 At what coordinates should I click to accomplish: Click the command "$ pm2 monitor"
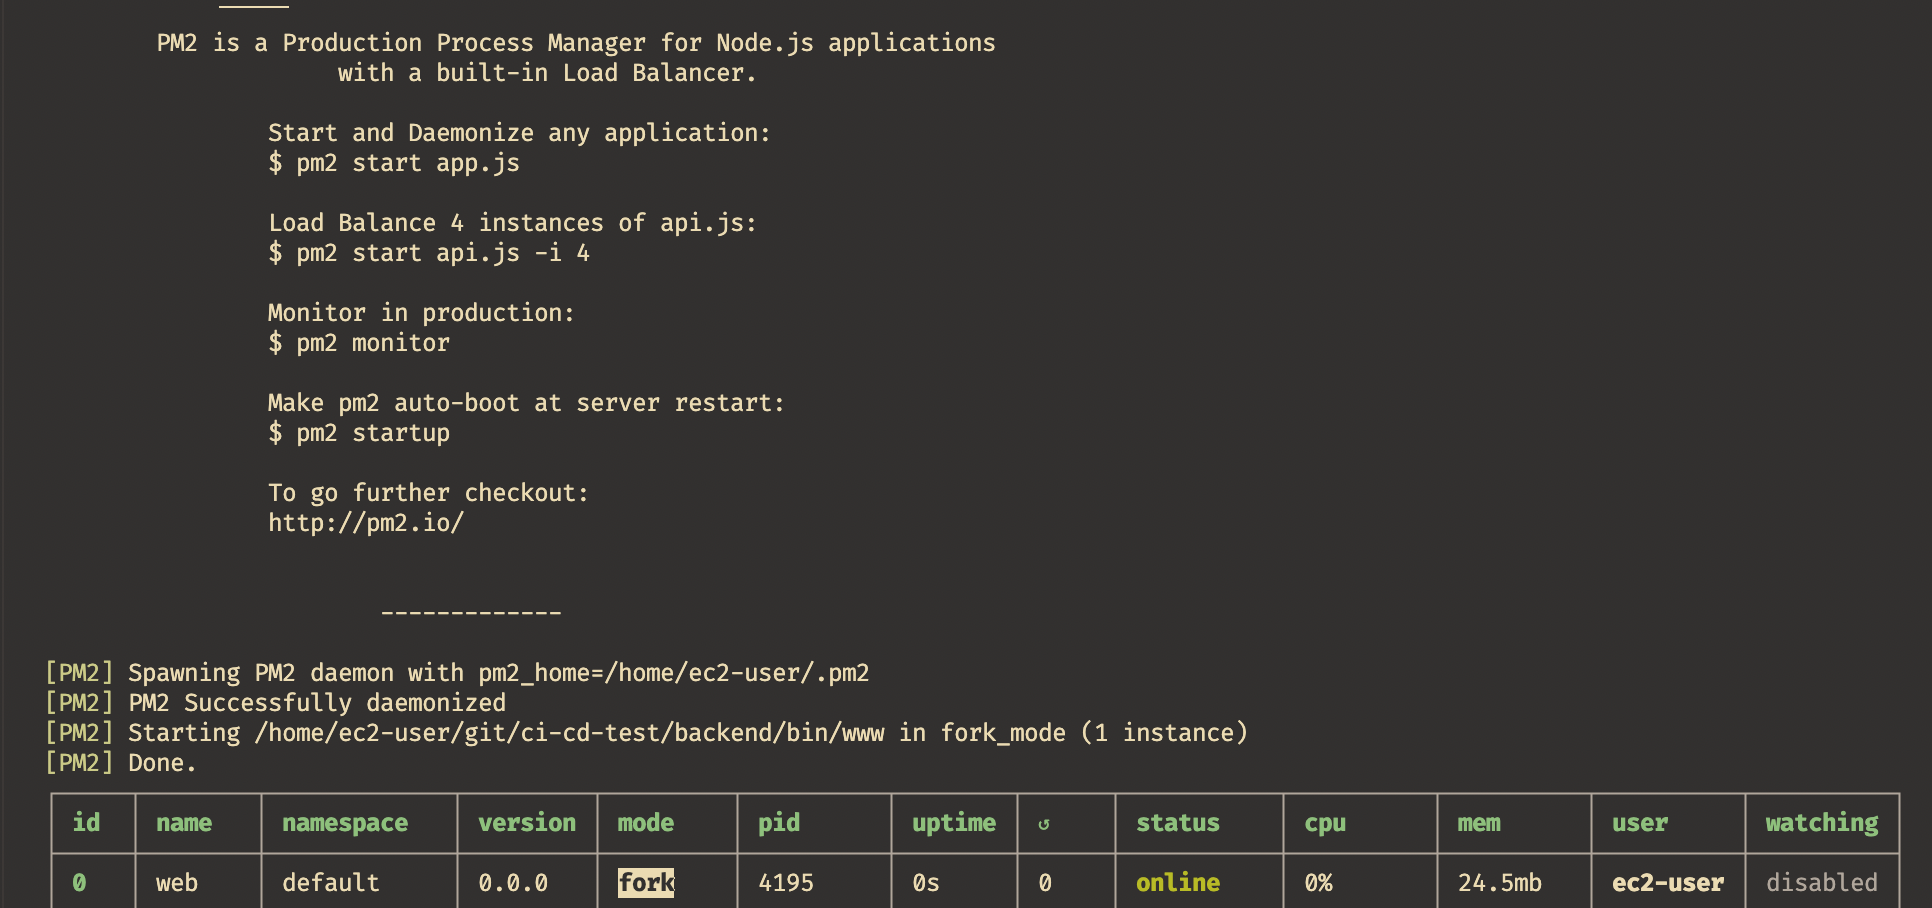click(359, 343)
